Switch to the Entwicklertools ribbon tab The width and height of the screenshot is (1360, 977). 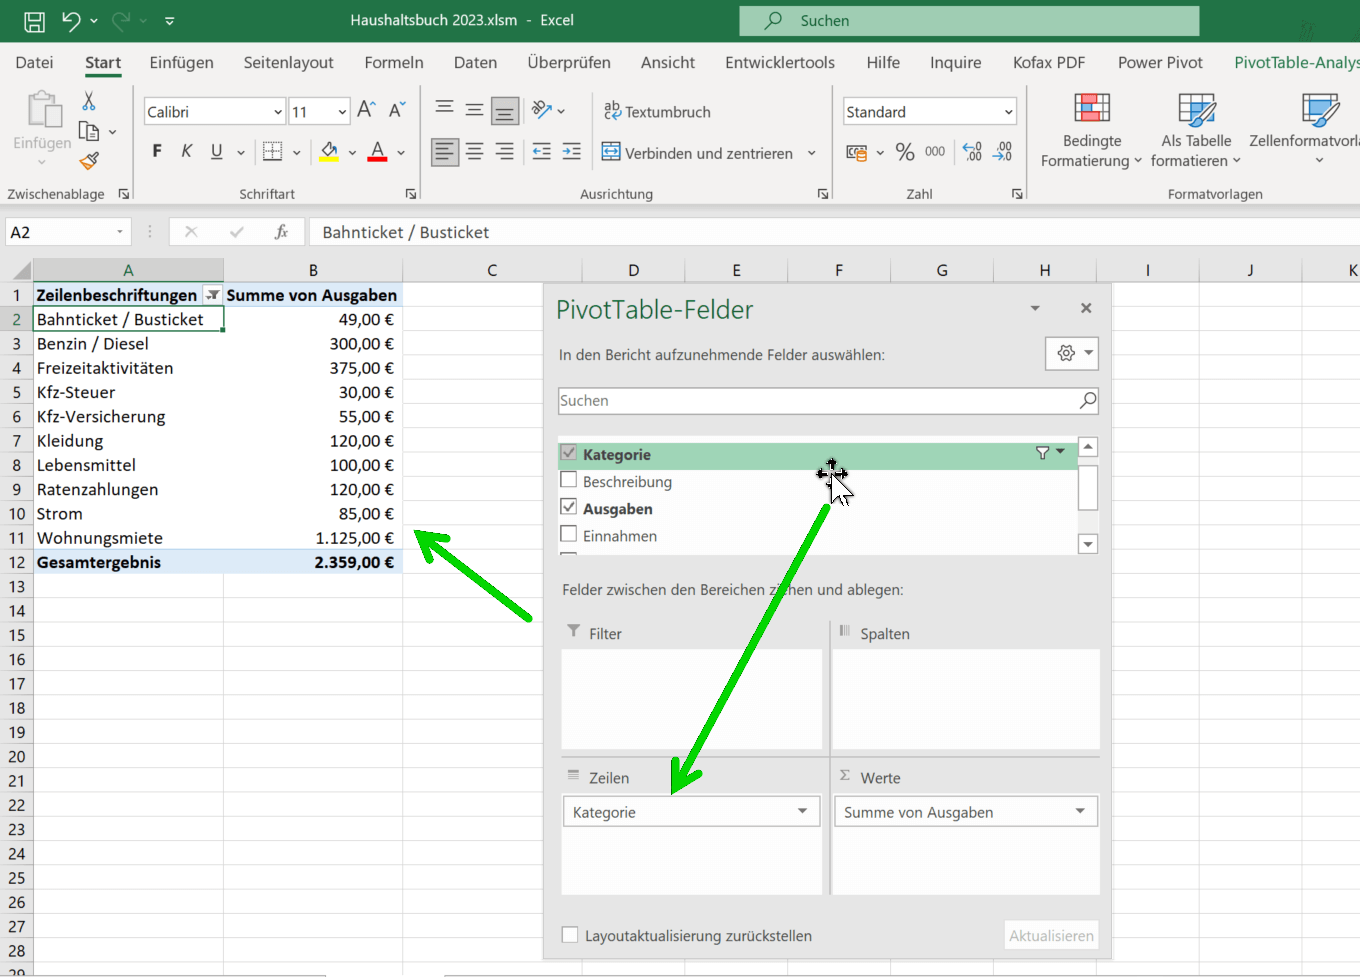[780, 62]
